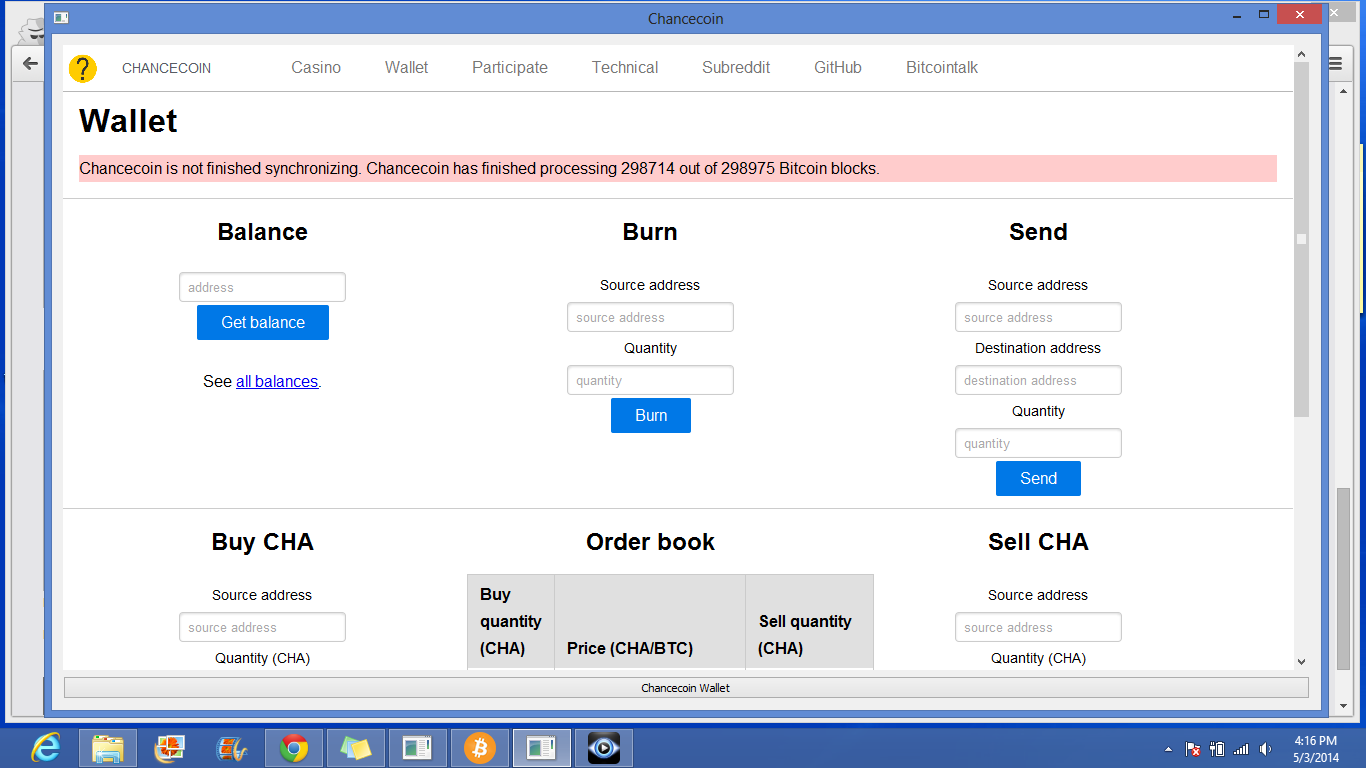Click the red not finished synchronizing message

(x=678, y=168)
